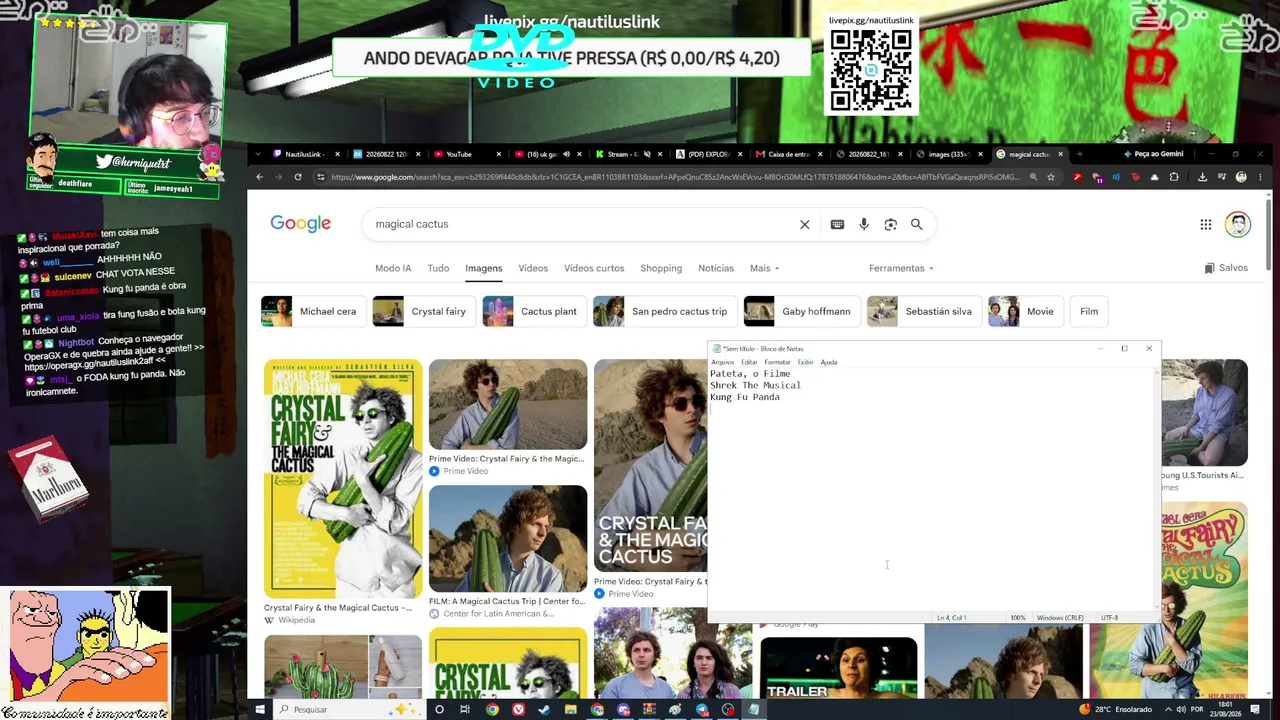Switch to the Tudo results tab
This screenshot has height=720, width=1280.
click(x=438, y=268)
